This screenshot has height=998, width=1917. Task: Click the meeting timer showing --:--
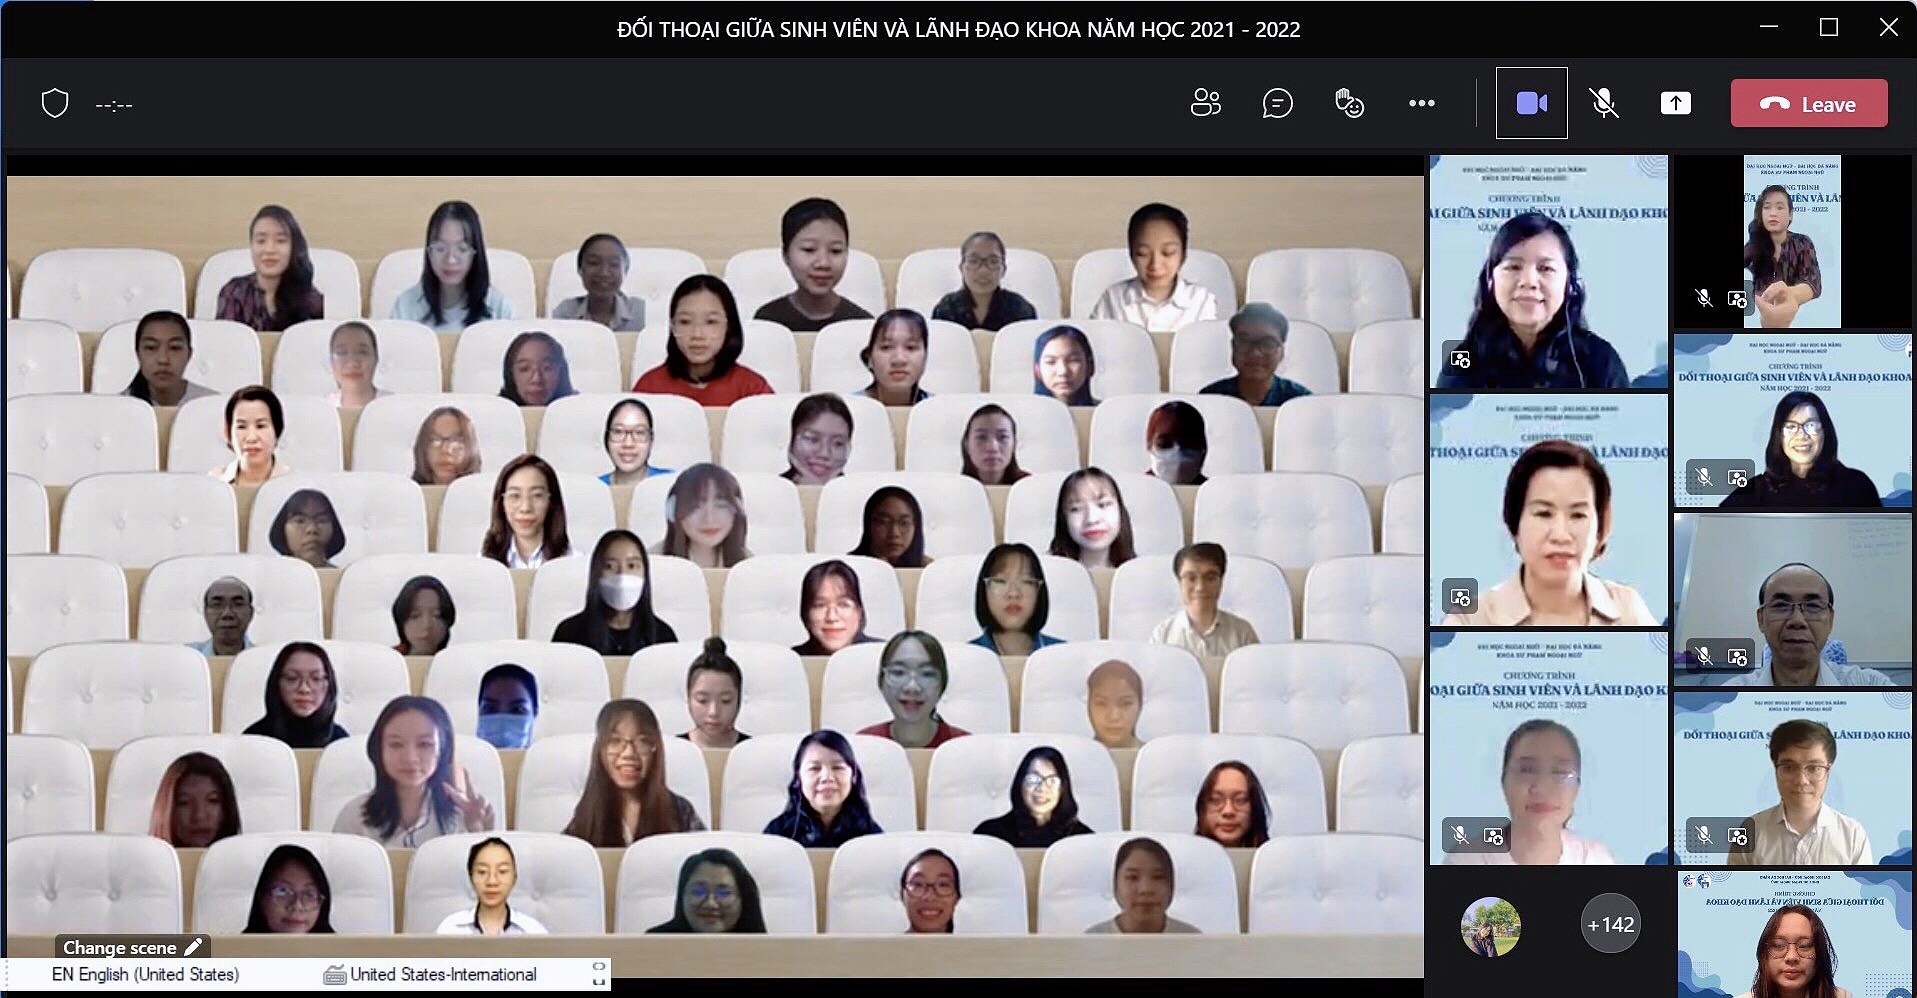[114, 104]
